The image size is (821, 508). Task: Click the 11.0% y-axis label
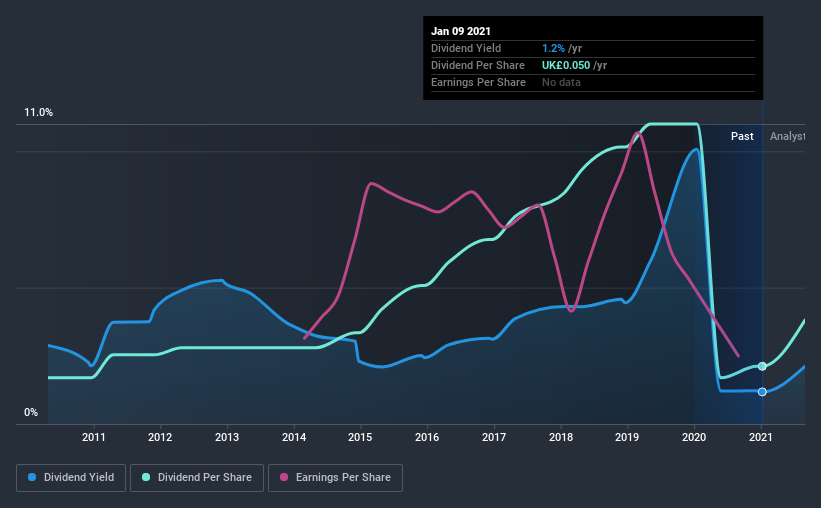tap(39, 113)
